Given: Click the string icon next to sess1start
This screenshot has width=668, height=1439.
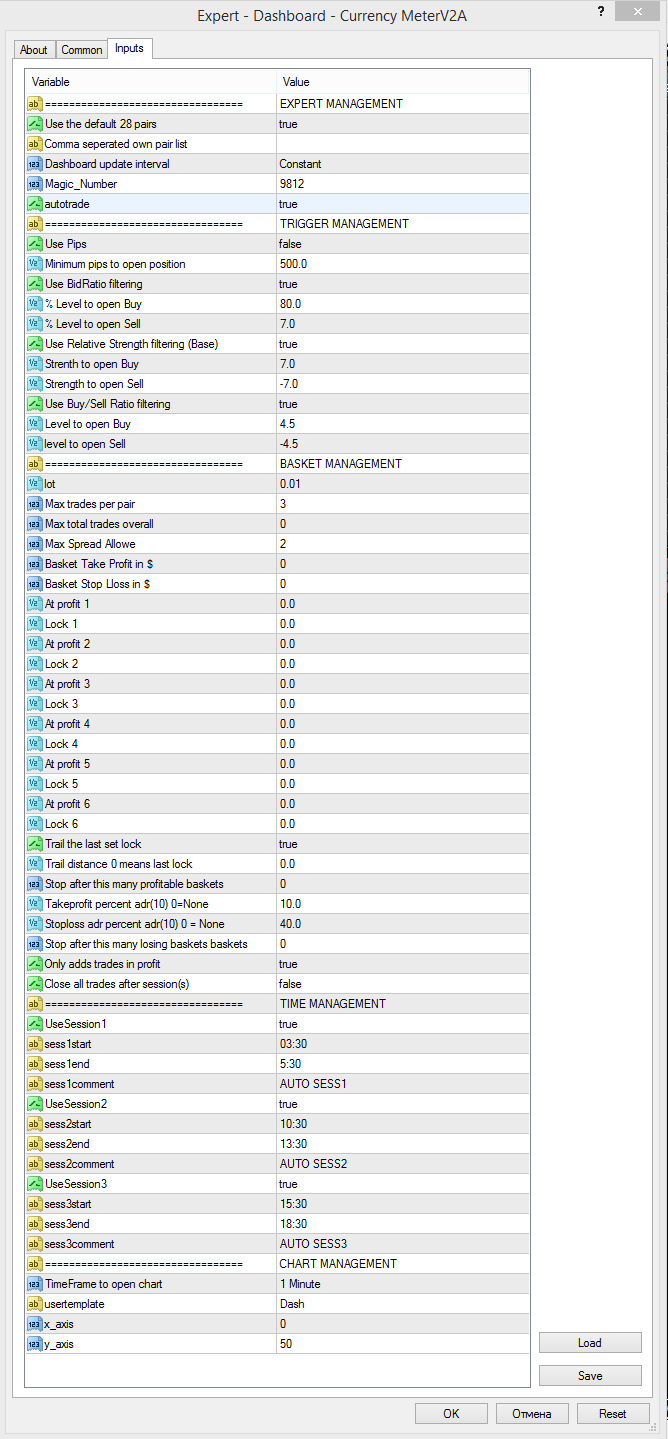Looking at the screenshot, I should 34,1044.
